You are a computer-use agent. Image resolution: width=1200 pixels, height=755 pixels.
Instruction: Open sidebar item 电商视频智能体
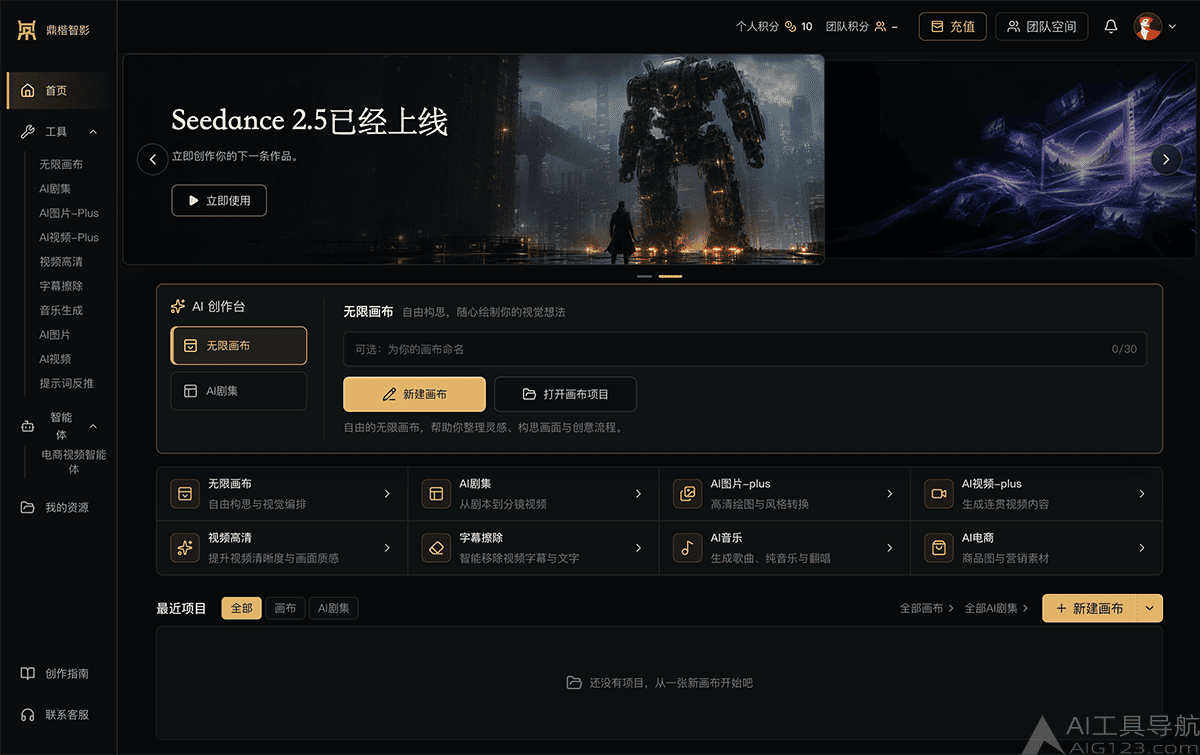[73, 461]
